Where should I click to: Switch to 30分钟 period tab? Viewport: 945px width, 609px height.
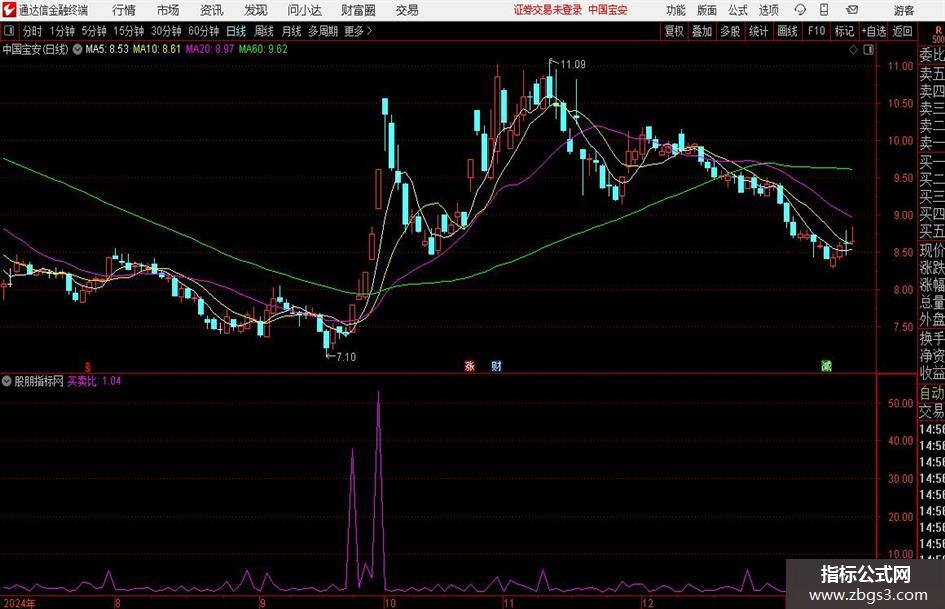pyautogui.click(x=166, y=31)
